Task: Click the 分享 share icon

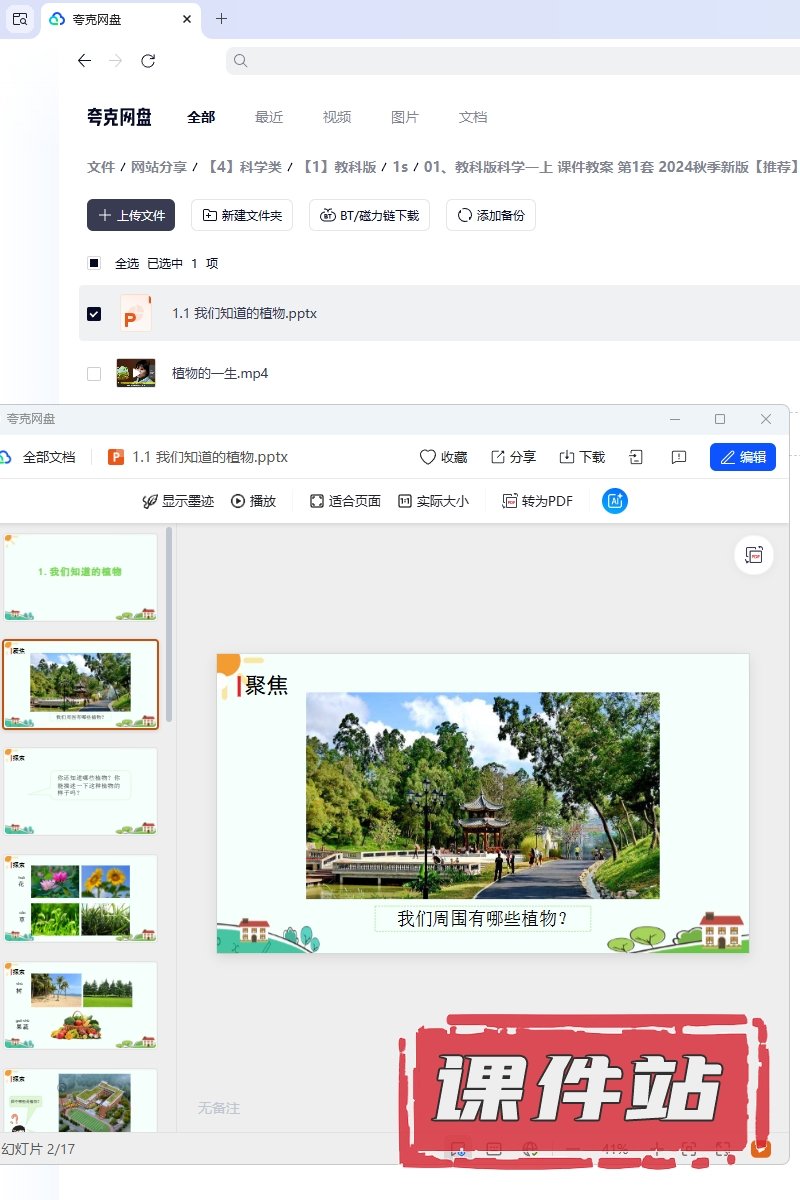Action: pos(498,457)
